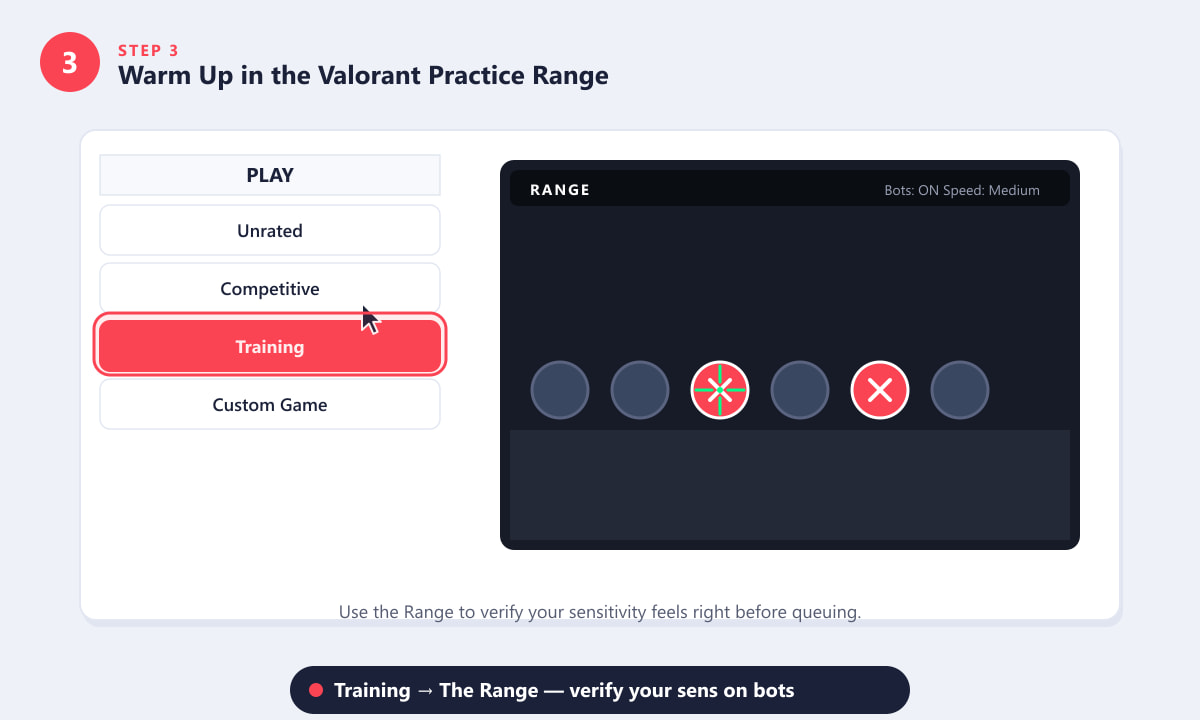Click the red dot in the bottom banner
Image resolution: width=1200 pixels, height=720 pixels.
tap(316, 690)
